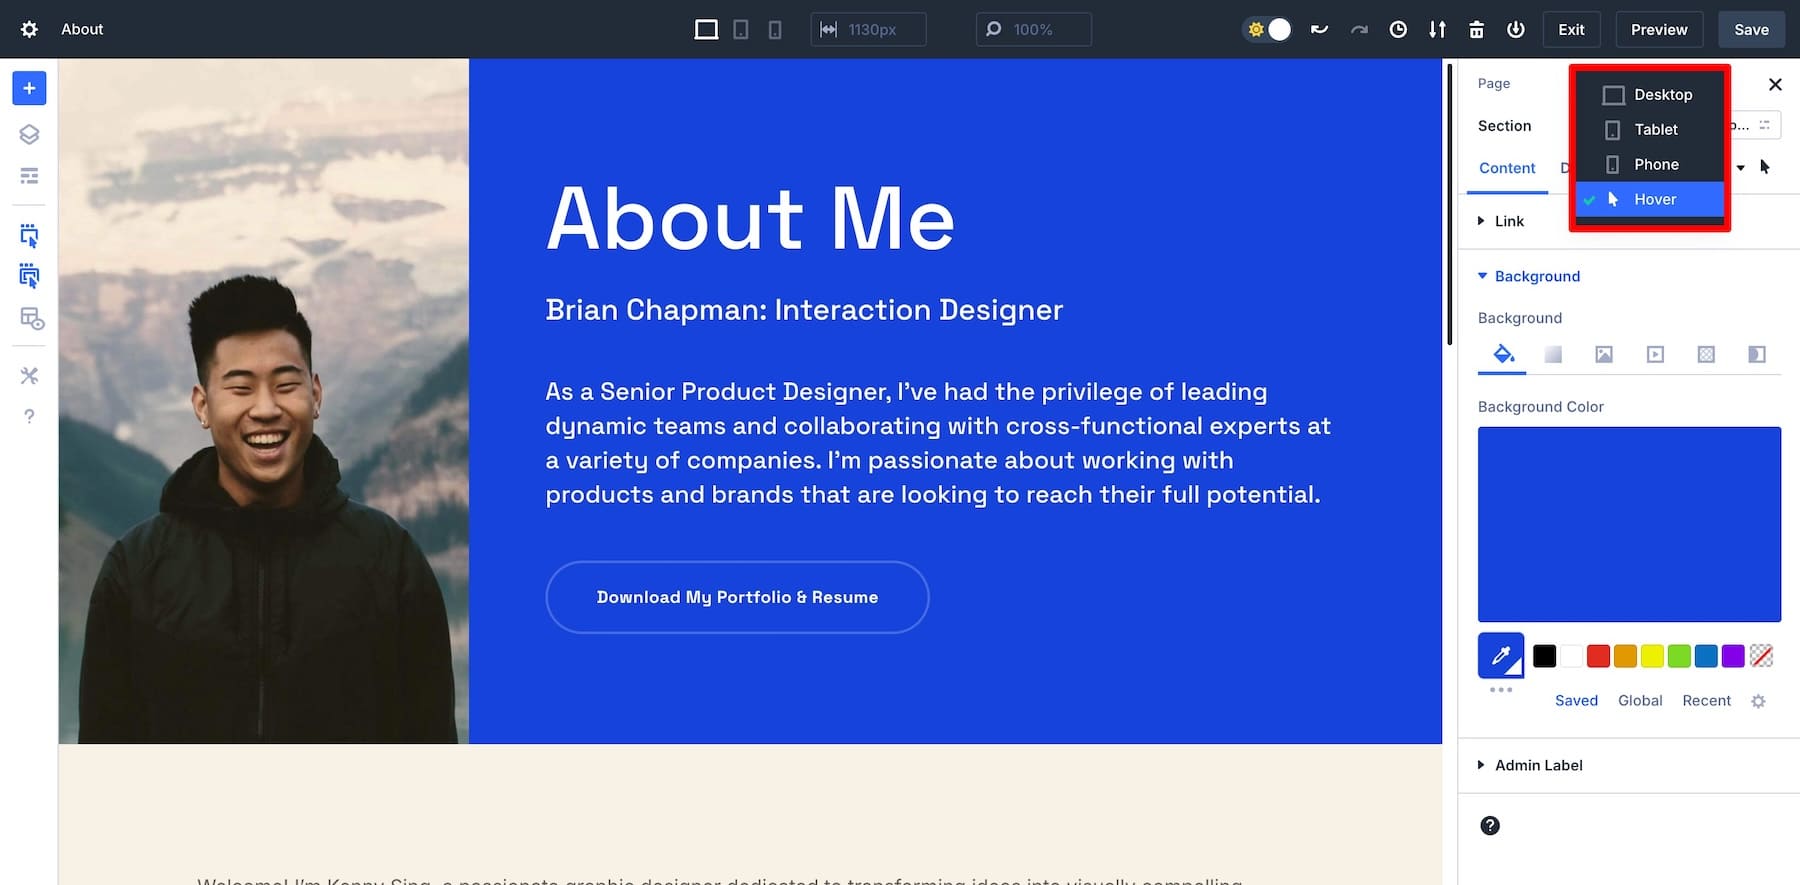Pick the red color swatch
This screenshot has width=1800, height=885.
1598,656
